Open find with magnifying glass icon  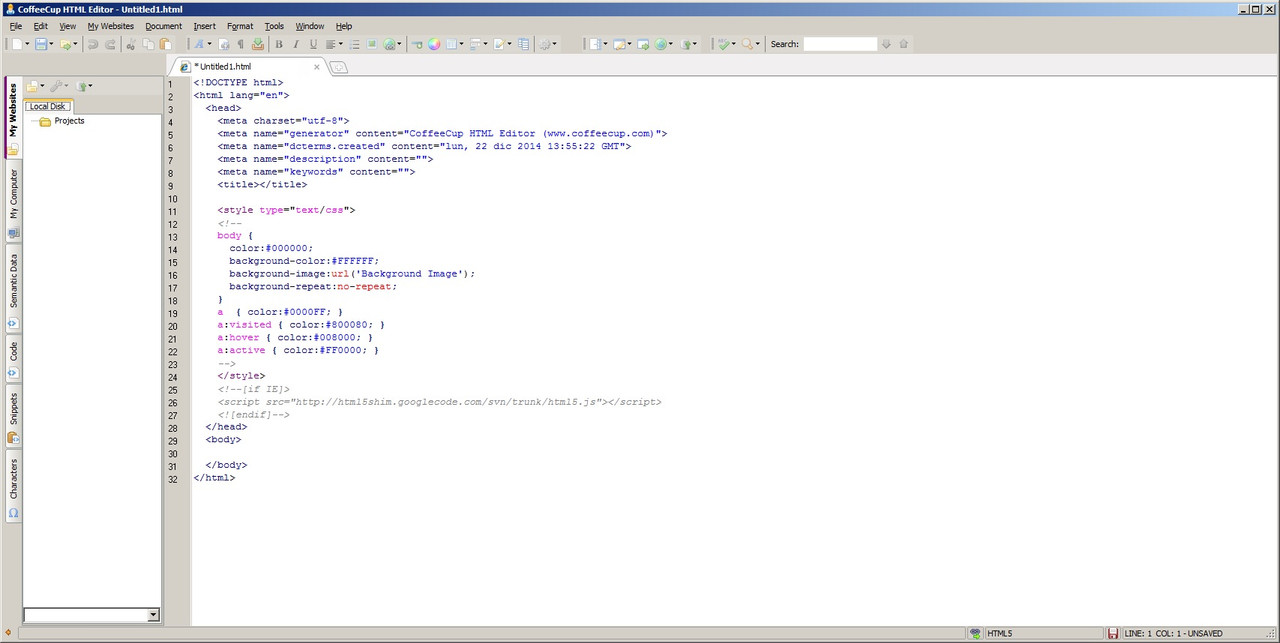(x=747, y=44)
